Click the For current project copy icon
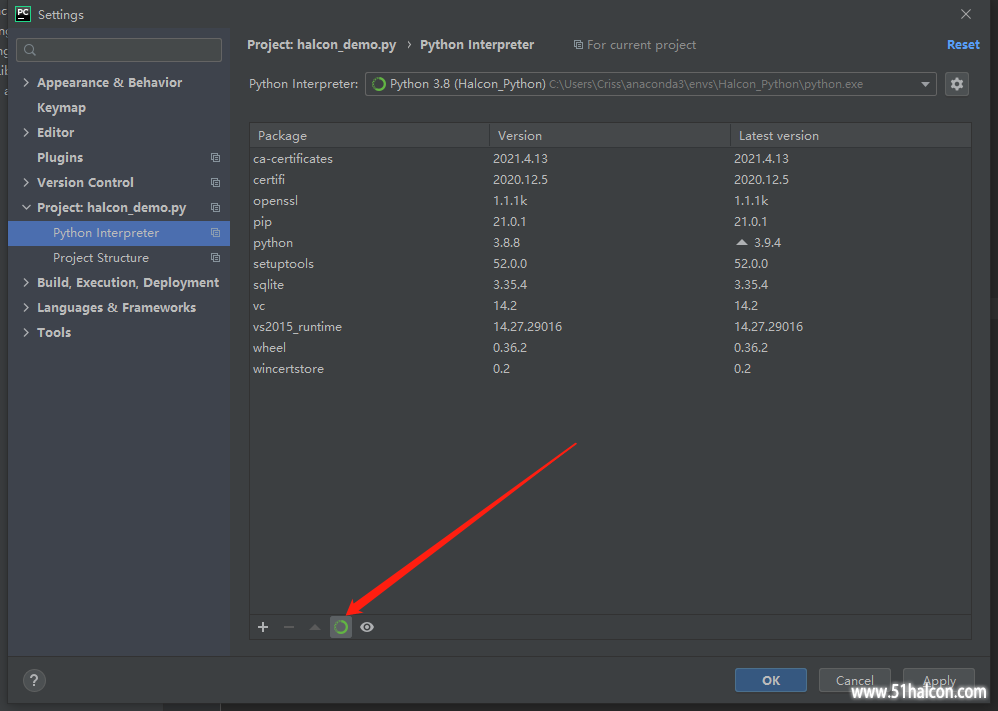The width and height of the screenshot is (998, 711). [578, 45]
